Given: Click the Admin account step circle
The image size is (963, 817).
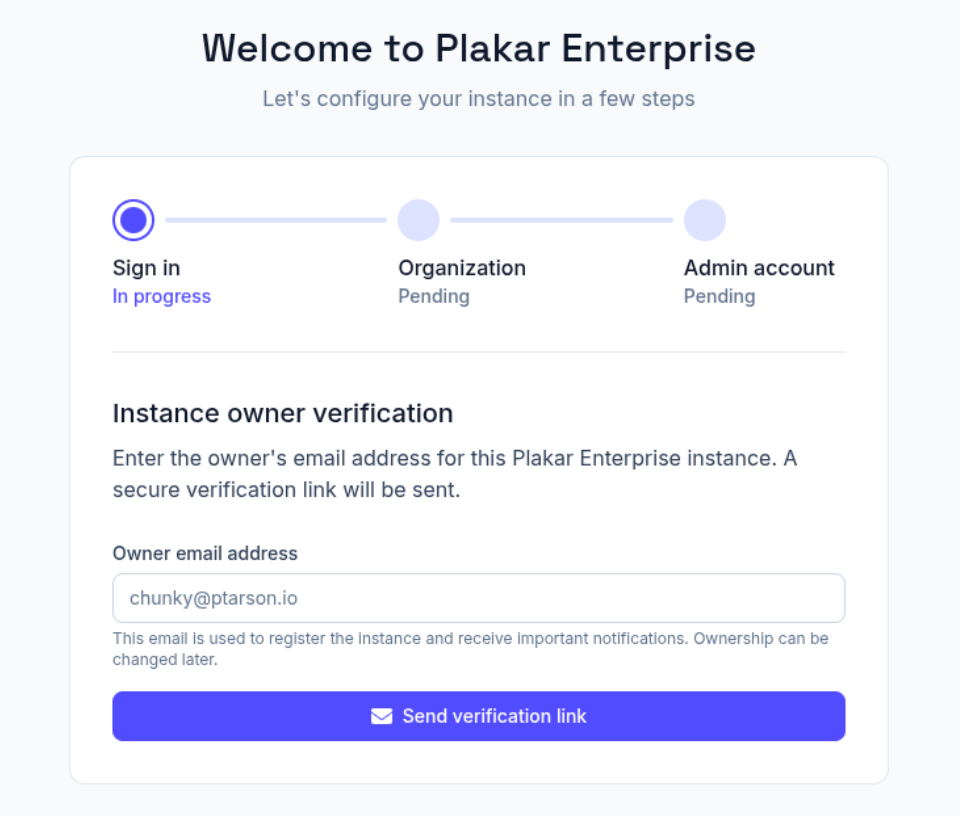Looking at the screenshot, I should point(704,220).
